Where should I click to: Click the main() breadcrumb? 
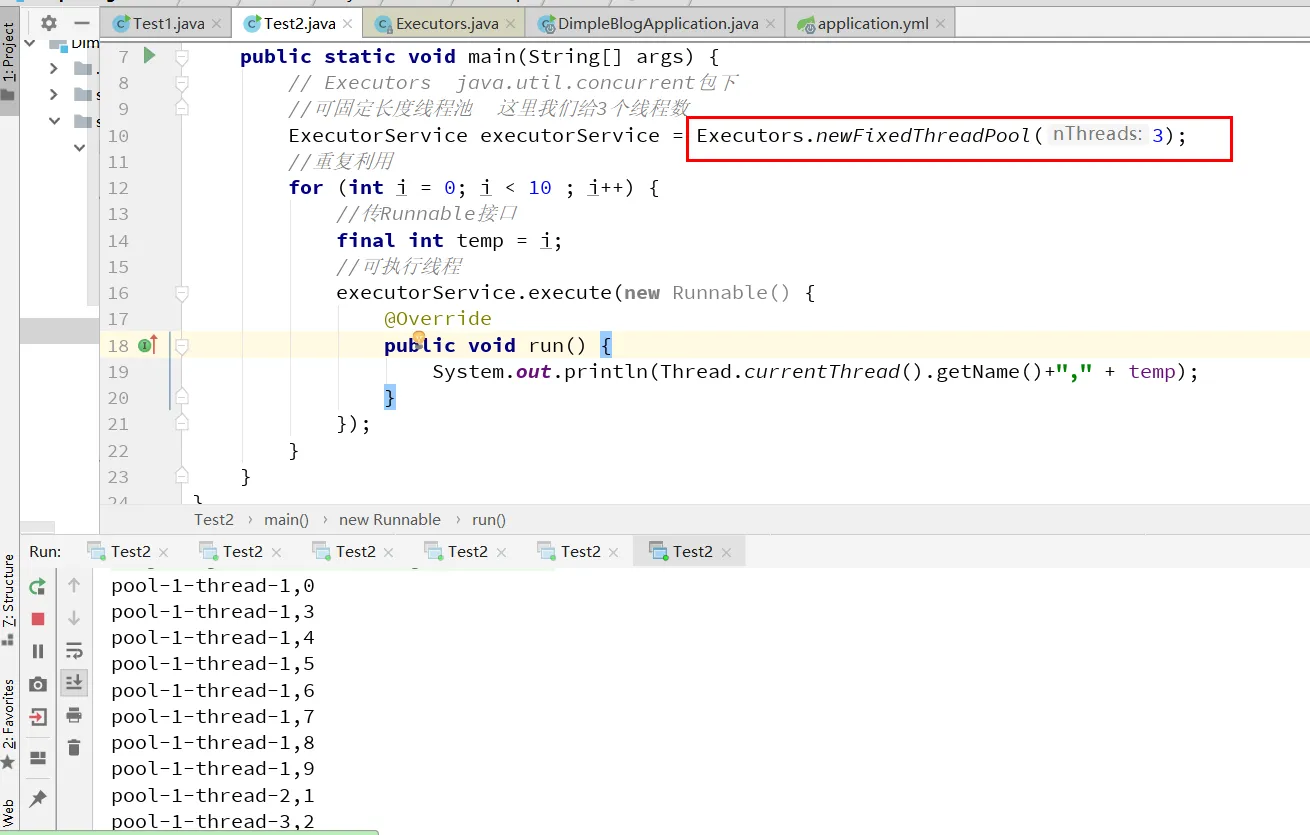(286, 519)
